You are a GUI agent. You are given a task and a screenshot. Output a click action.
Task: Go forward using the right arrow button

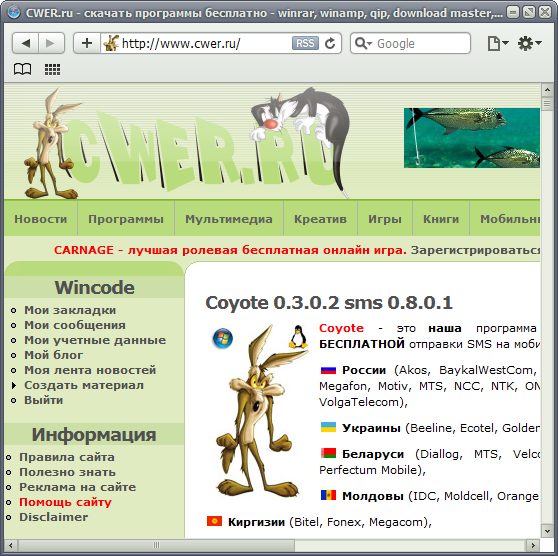coord(51,43)
